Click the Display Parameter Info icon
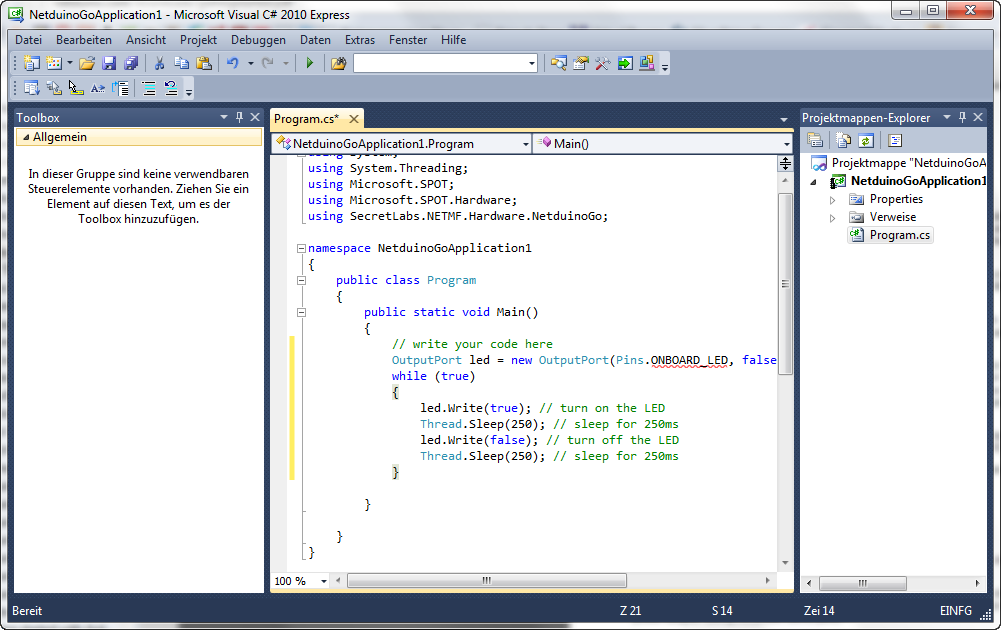The height and width of the screenshot is (630, 1001). [x=54, y=88]
